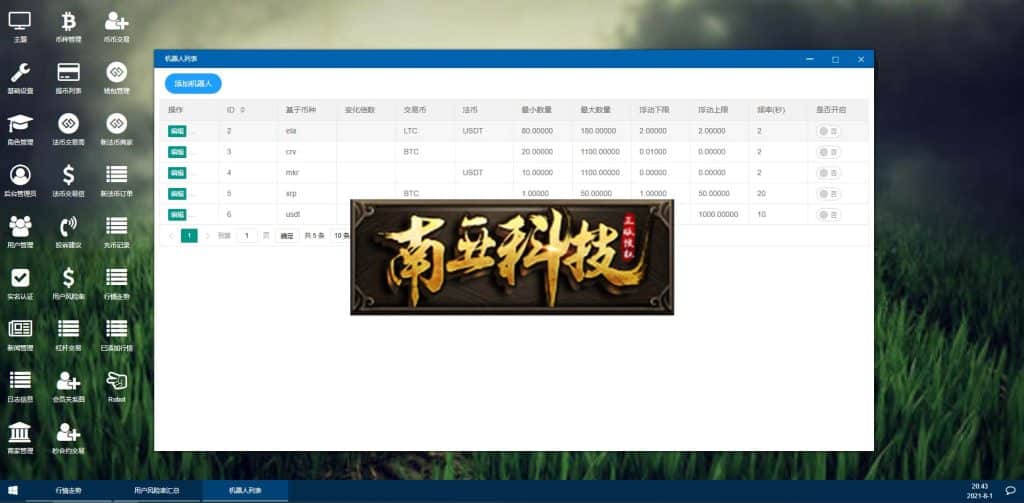Sort the table by the ID column arrows
The height and width of the screenshot is (503, 1024).
coord(243,110)
